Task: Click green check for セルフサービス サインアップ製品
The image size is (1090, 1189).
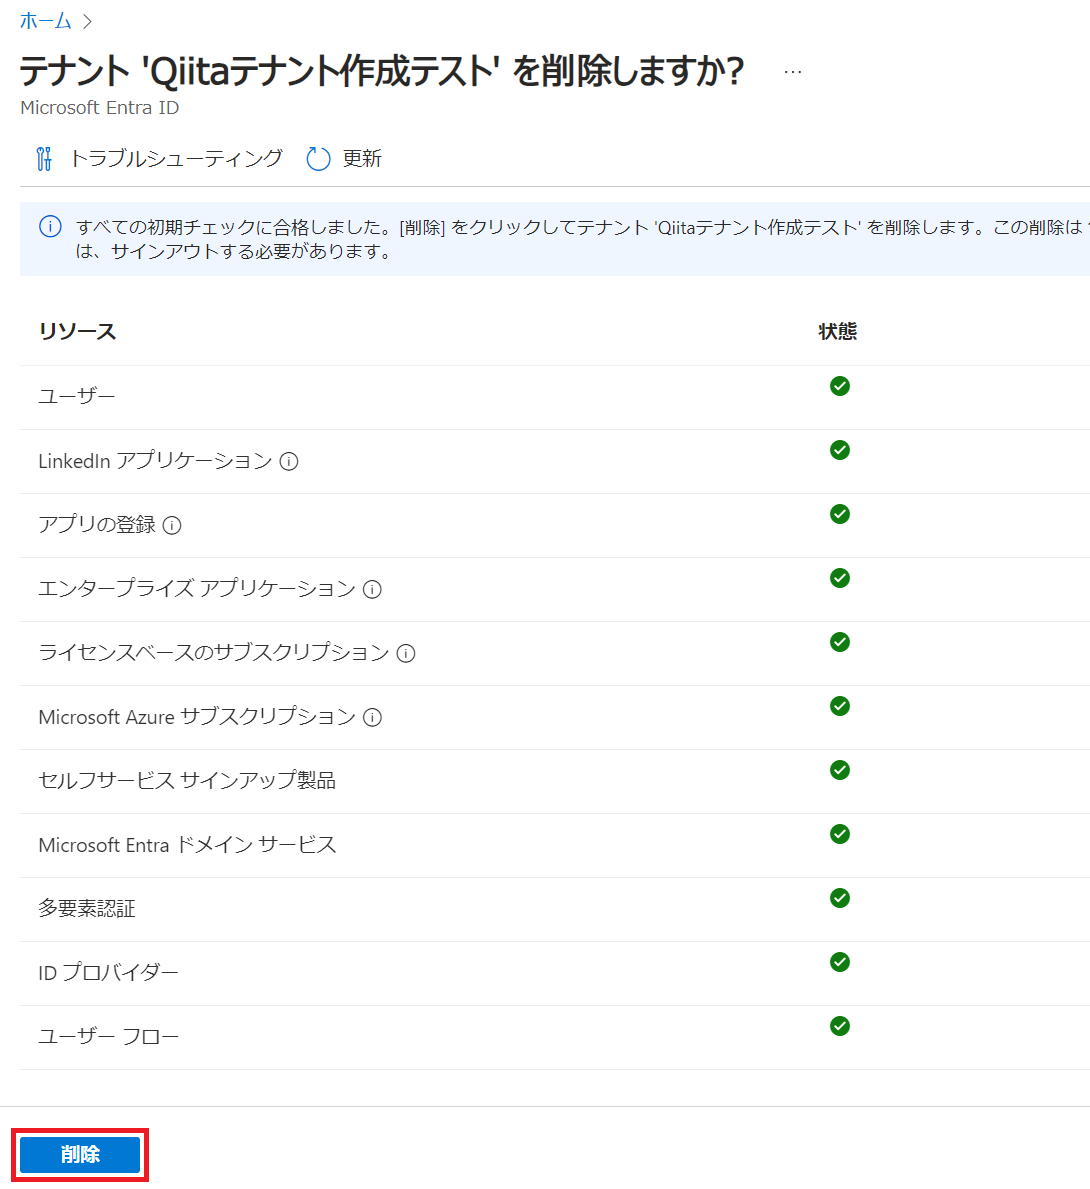Action: click(840, 770)
